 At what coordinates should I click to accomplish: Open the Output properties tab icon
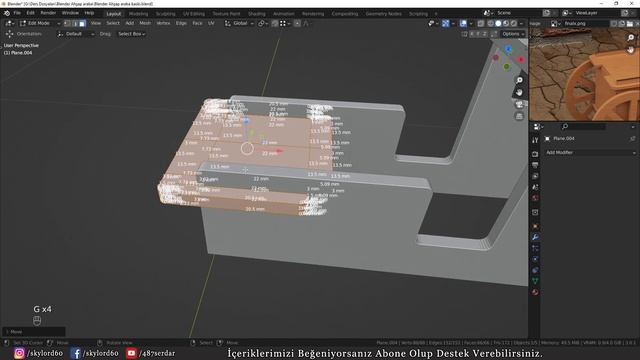(x=535, y=165)
